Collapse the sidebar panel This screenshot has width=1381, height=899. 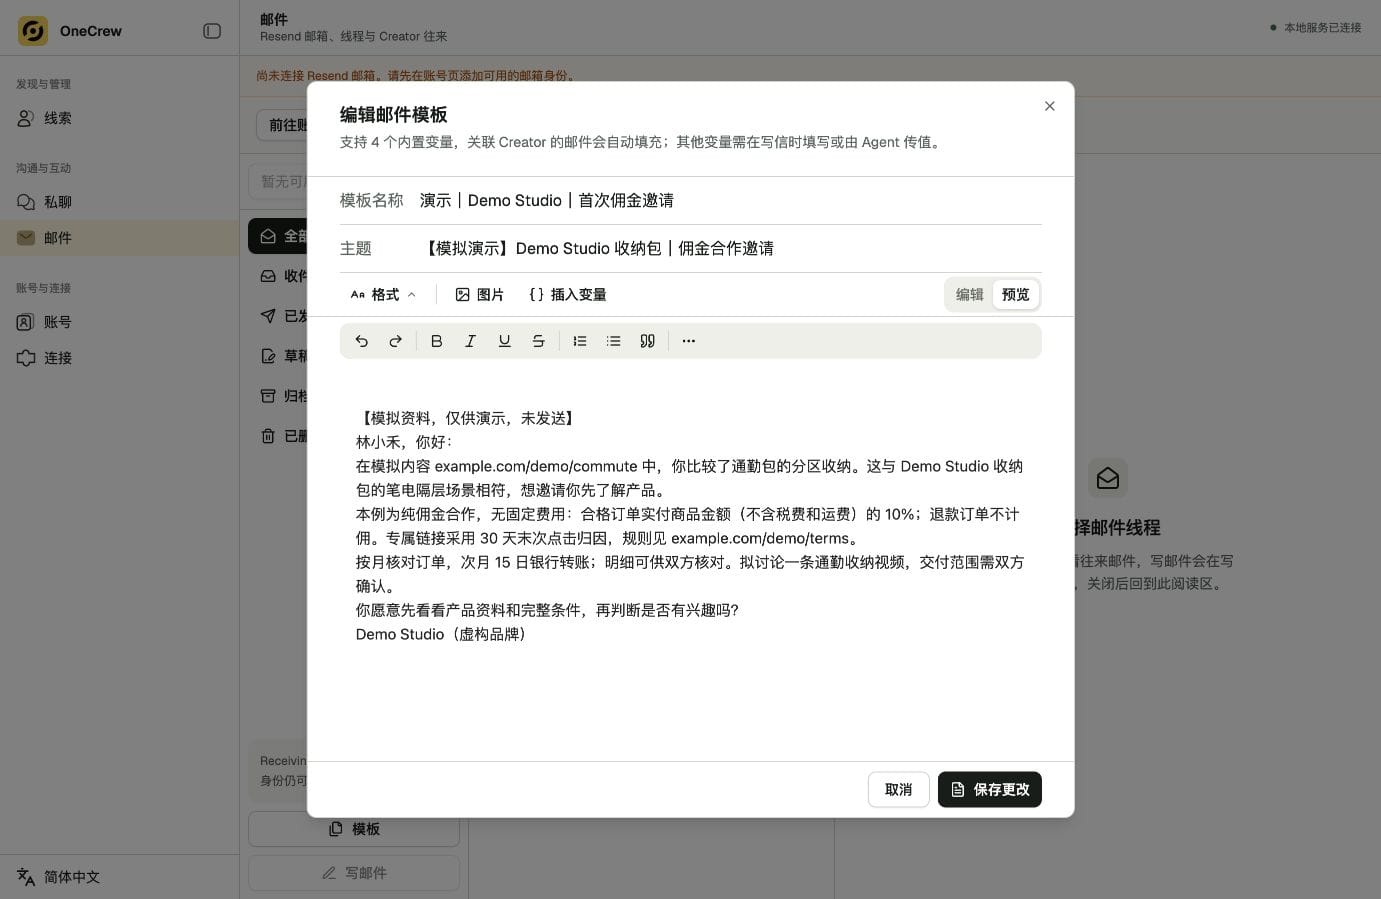[x=212, y=31]
